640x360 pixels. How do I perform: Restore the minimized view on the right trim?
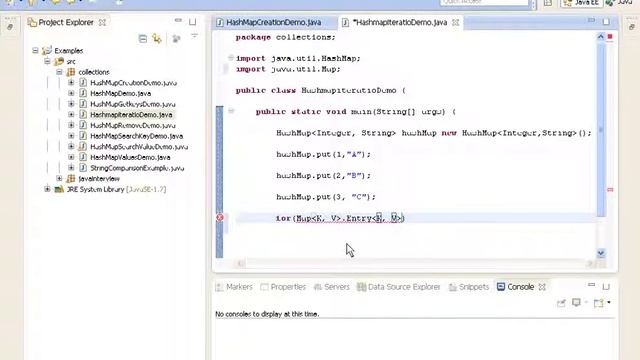(631, 27)
